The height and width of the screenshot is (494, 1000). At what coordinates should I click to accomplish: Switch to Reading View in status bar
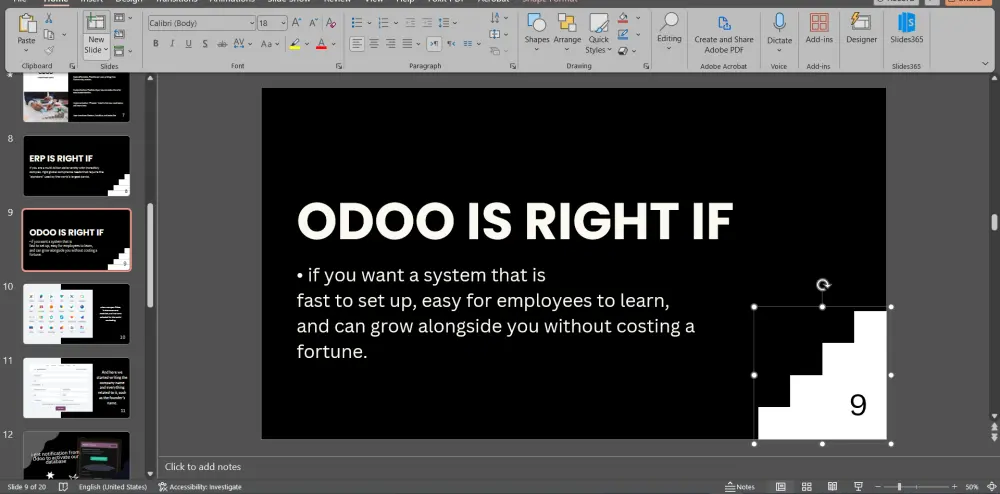(x=832, y=487)
